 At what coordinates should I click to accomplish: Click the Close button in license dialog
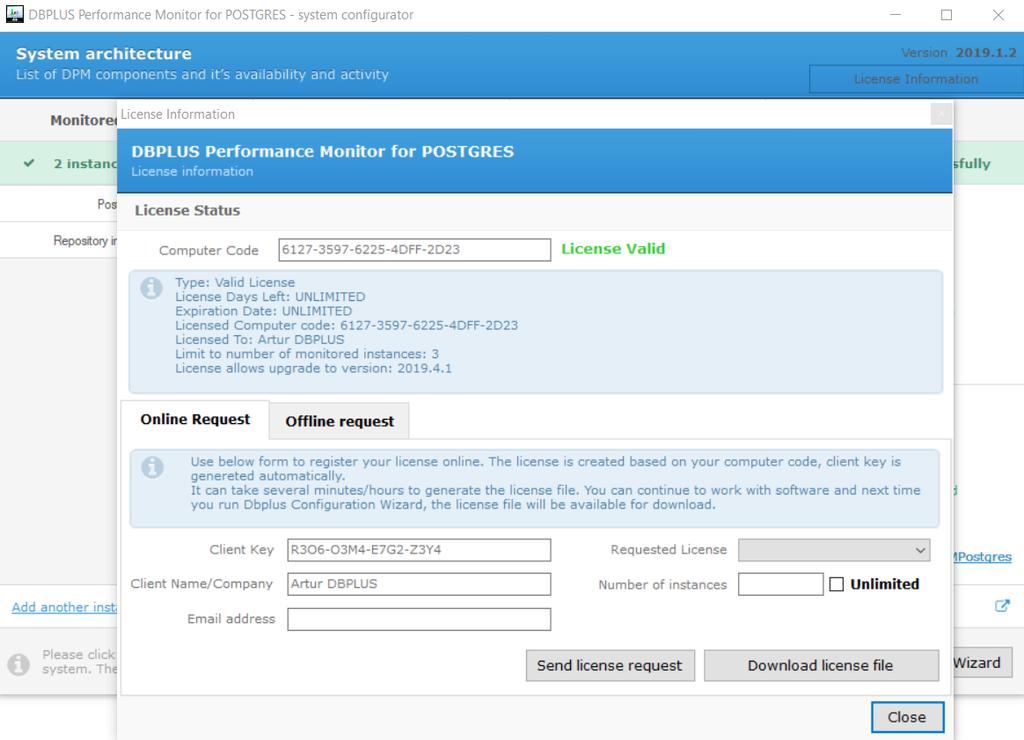click(x=907, y=717)
